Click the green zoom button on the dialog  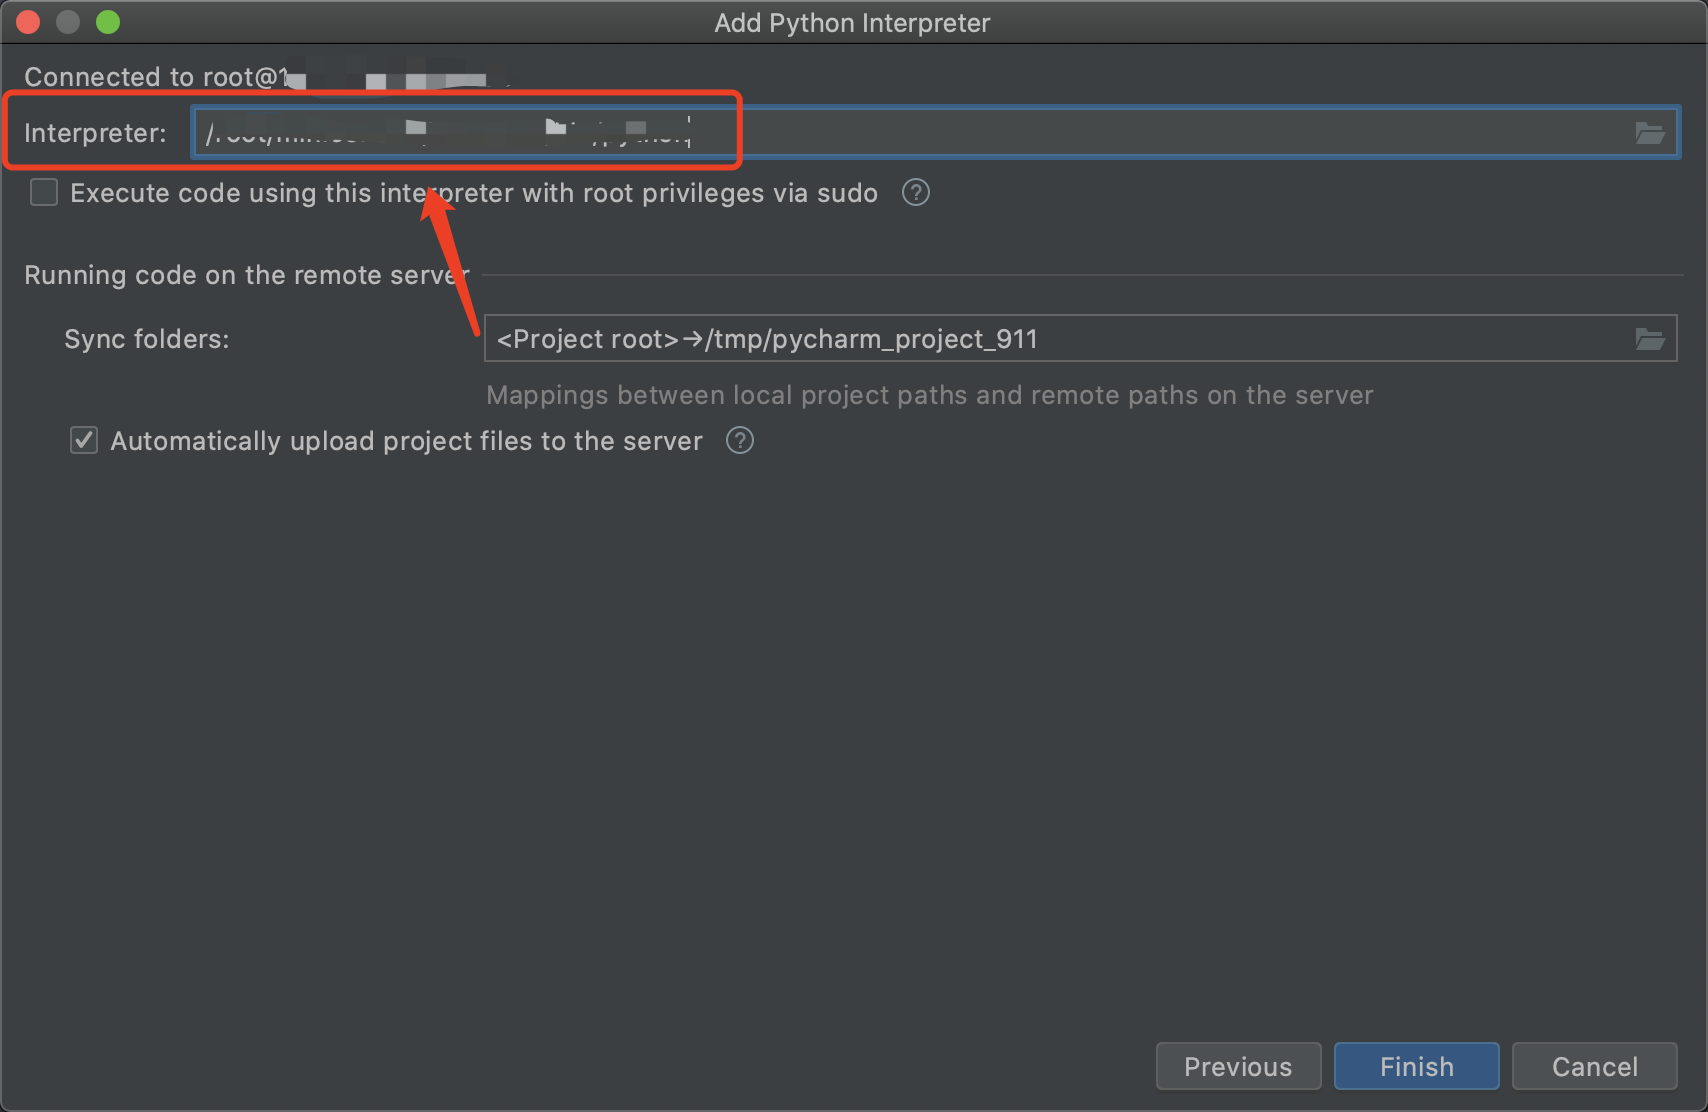pos(107,22)
